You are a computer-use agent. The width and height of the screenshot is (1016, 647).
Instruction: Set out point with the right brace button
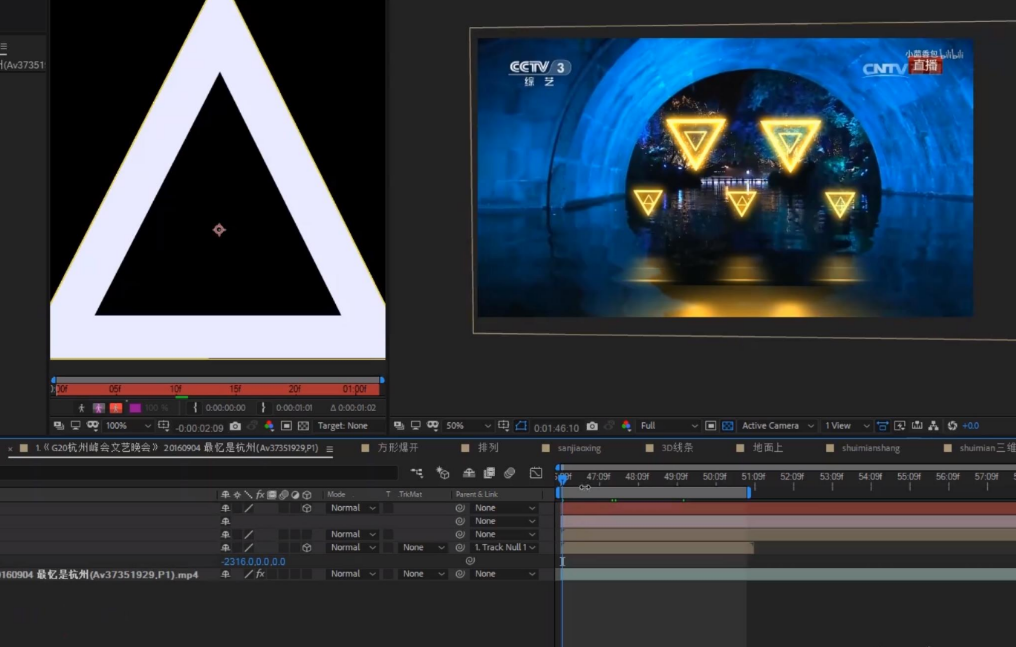tap(263, 408)
